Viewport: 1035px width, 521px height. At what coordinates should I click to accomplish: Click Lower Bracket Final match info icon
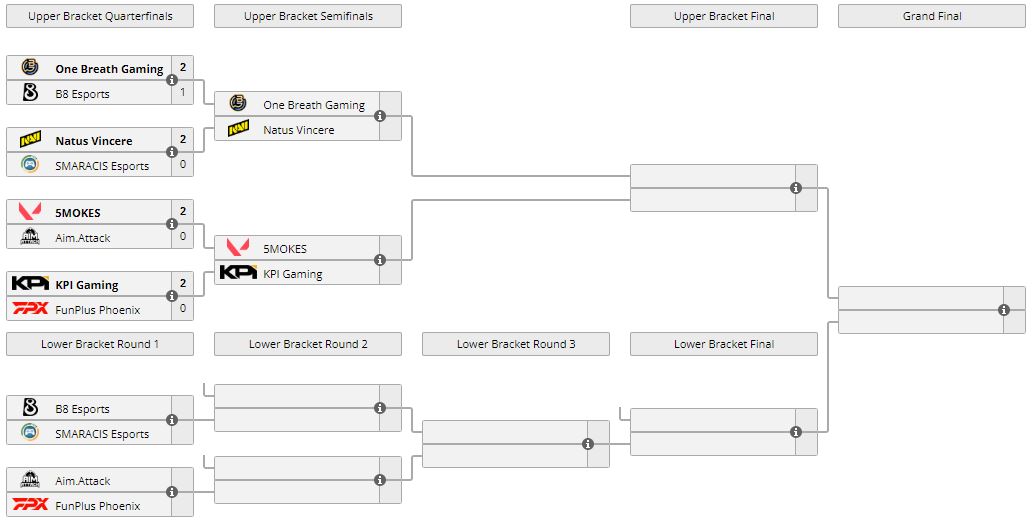796,432
